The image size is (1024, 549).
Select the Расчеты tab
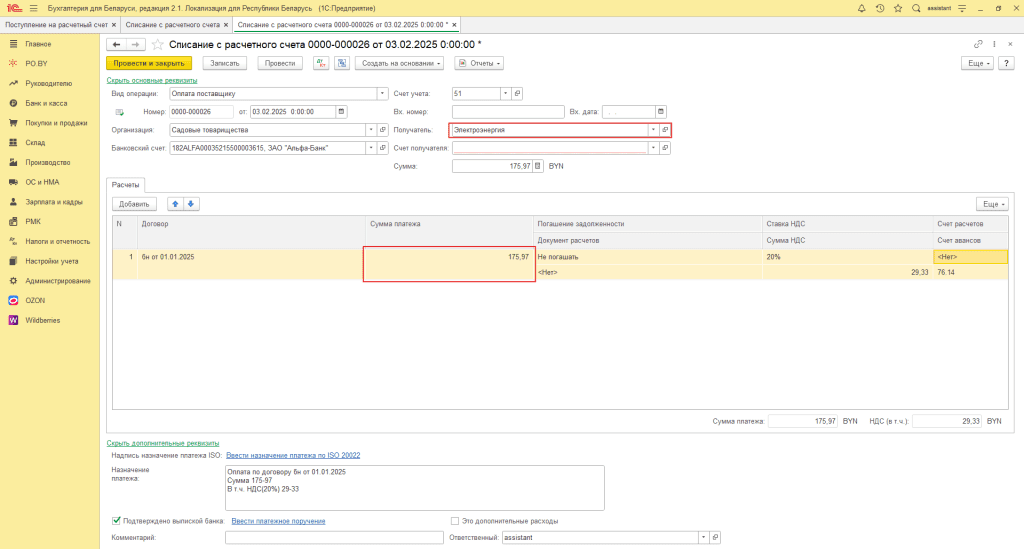tap(125, 185)
